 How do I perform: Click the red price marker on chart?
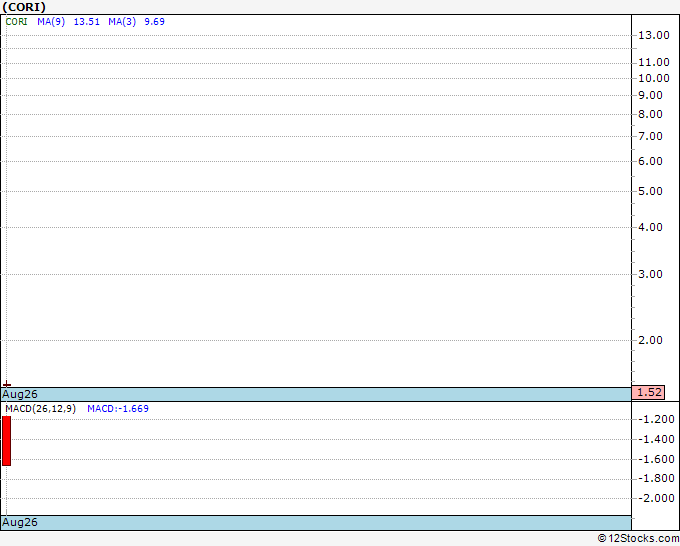click(7, 384)
